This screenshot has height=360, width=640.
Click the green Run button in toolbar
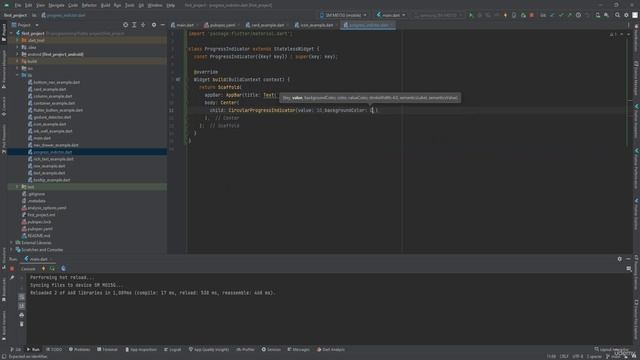[x=470, y=15]
